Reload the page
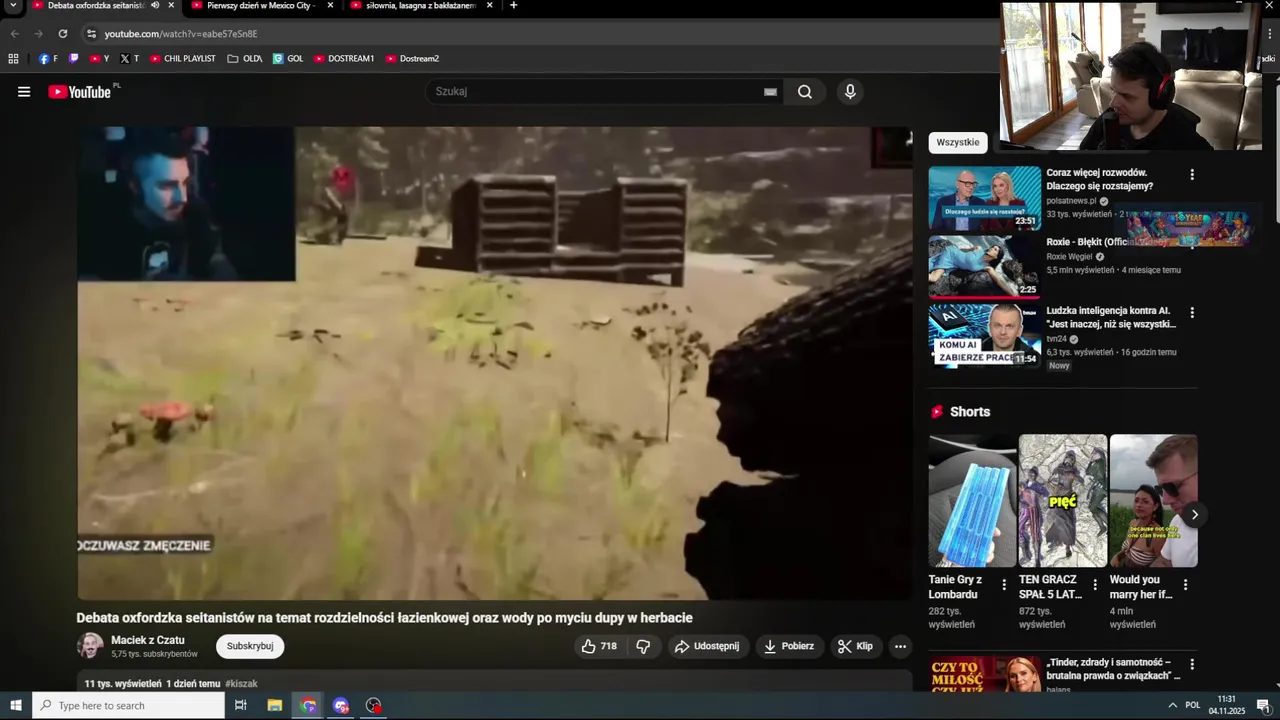The height and width of the screenshot is (720, 1280). tap(62, 33)
